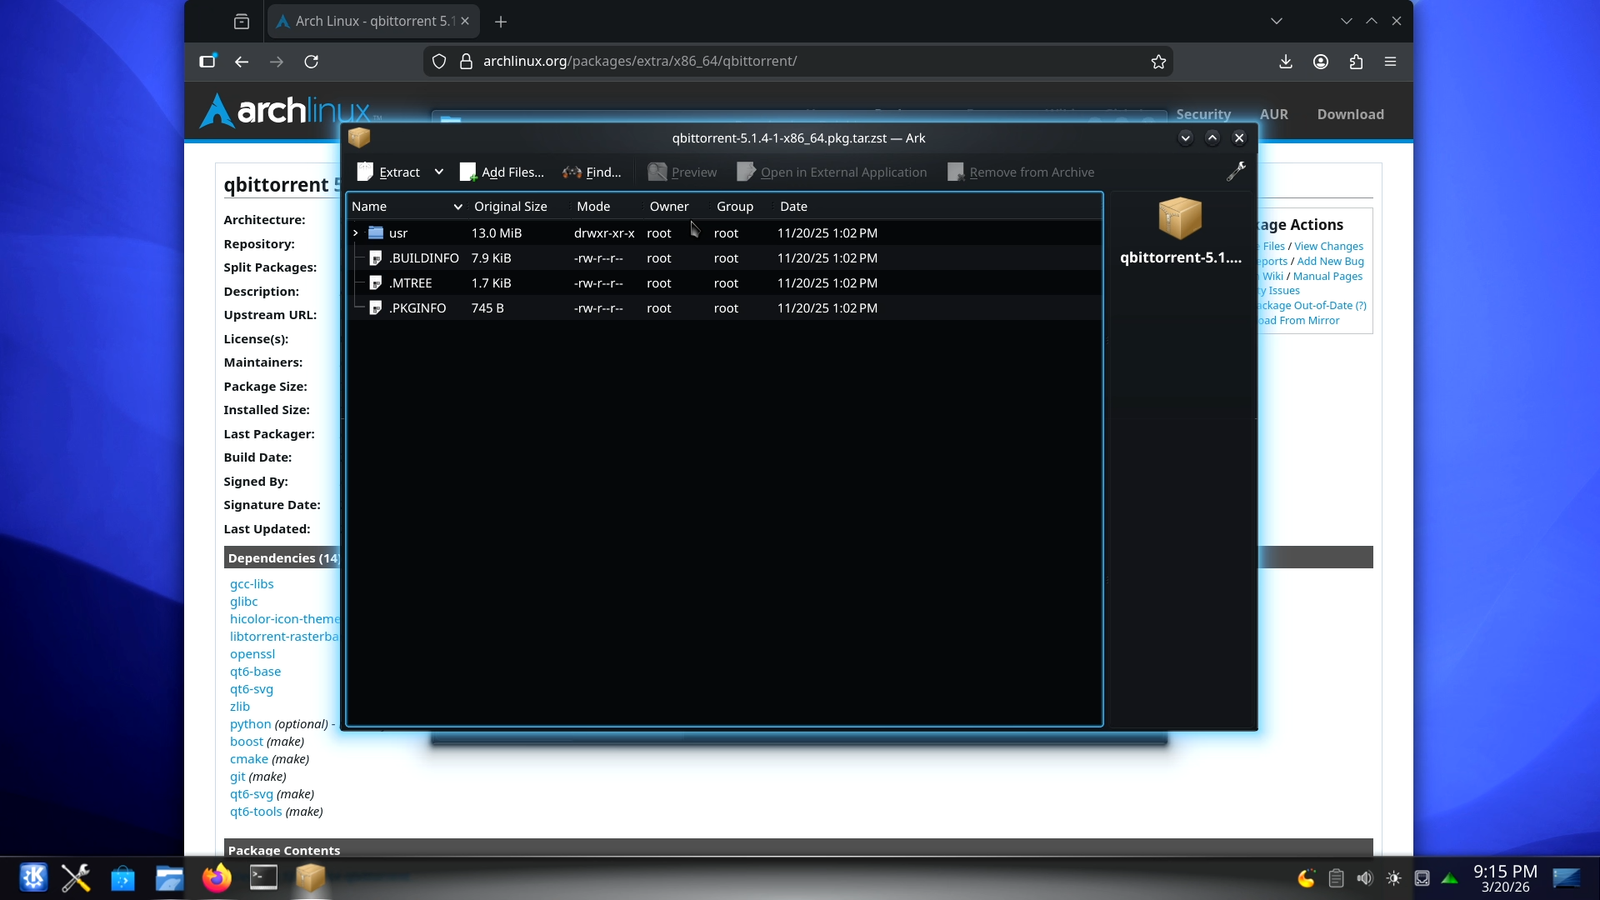Screen dimensions: 1600x900
Task: Click Ark keep-above chevron up button
Action: [x=1212, y=138]
